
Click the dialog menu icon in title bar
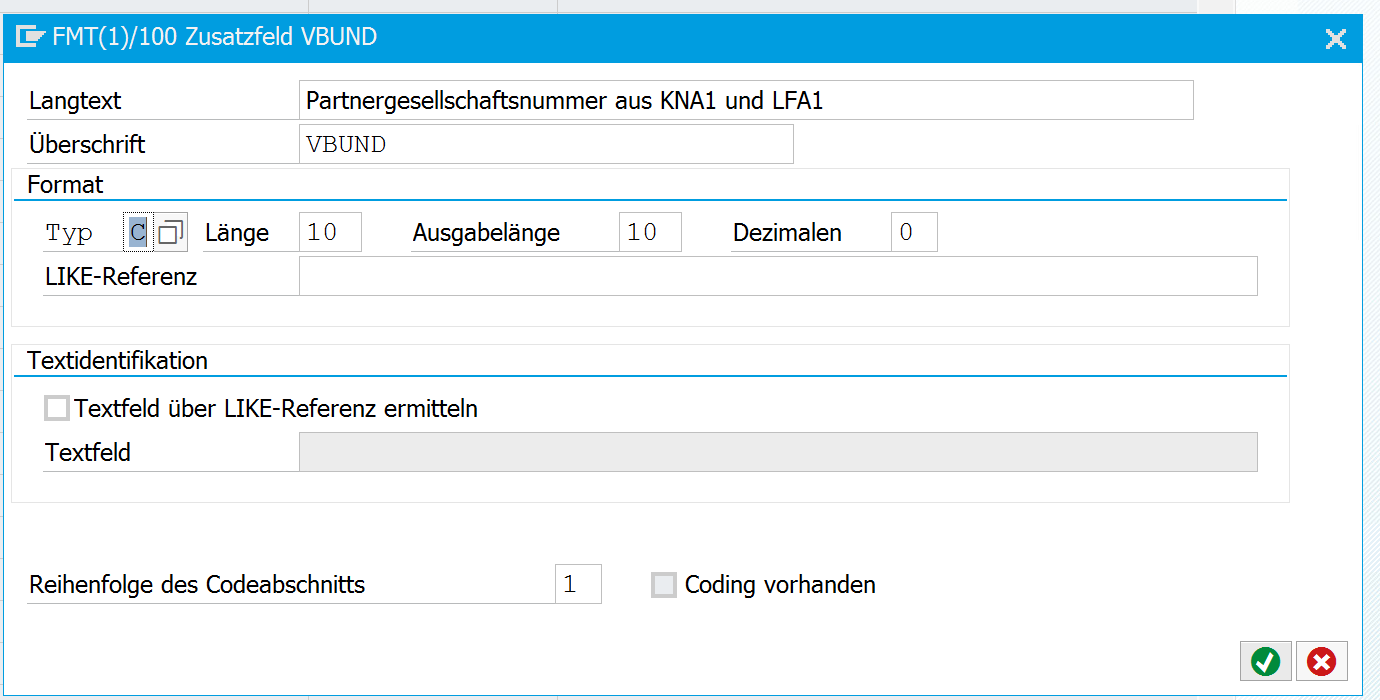tap(31, 38)
